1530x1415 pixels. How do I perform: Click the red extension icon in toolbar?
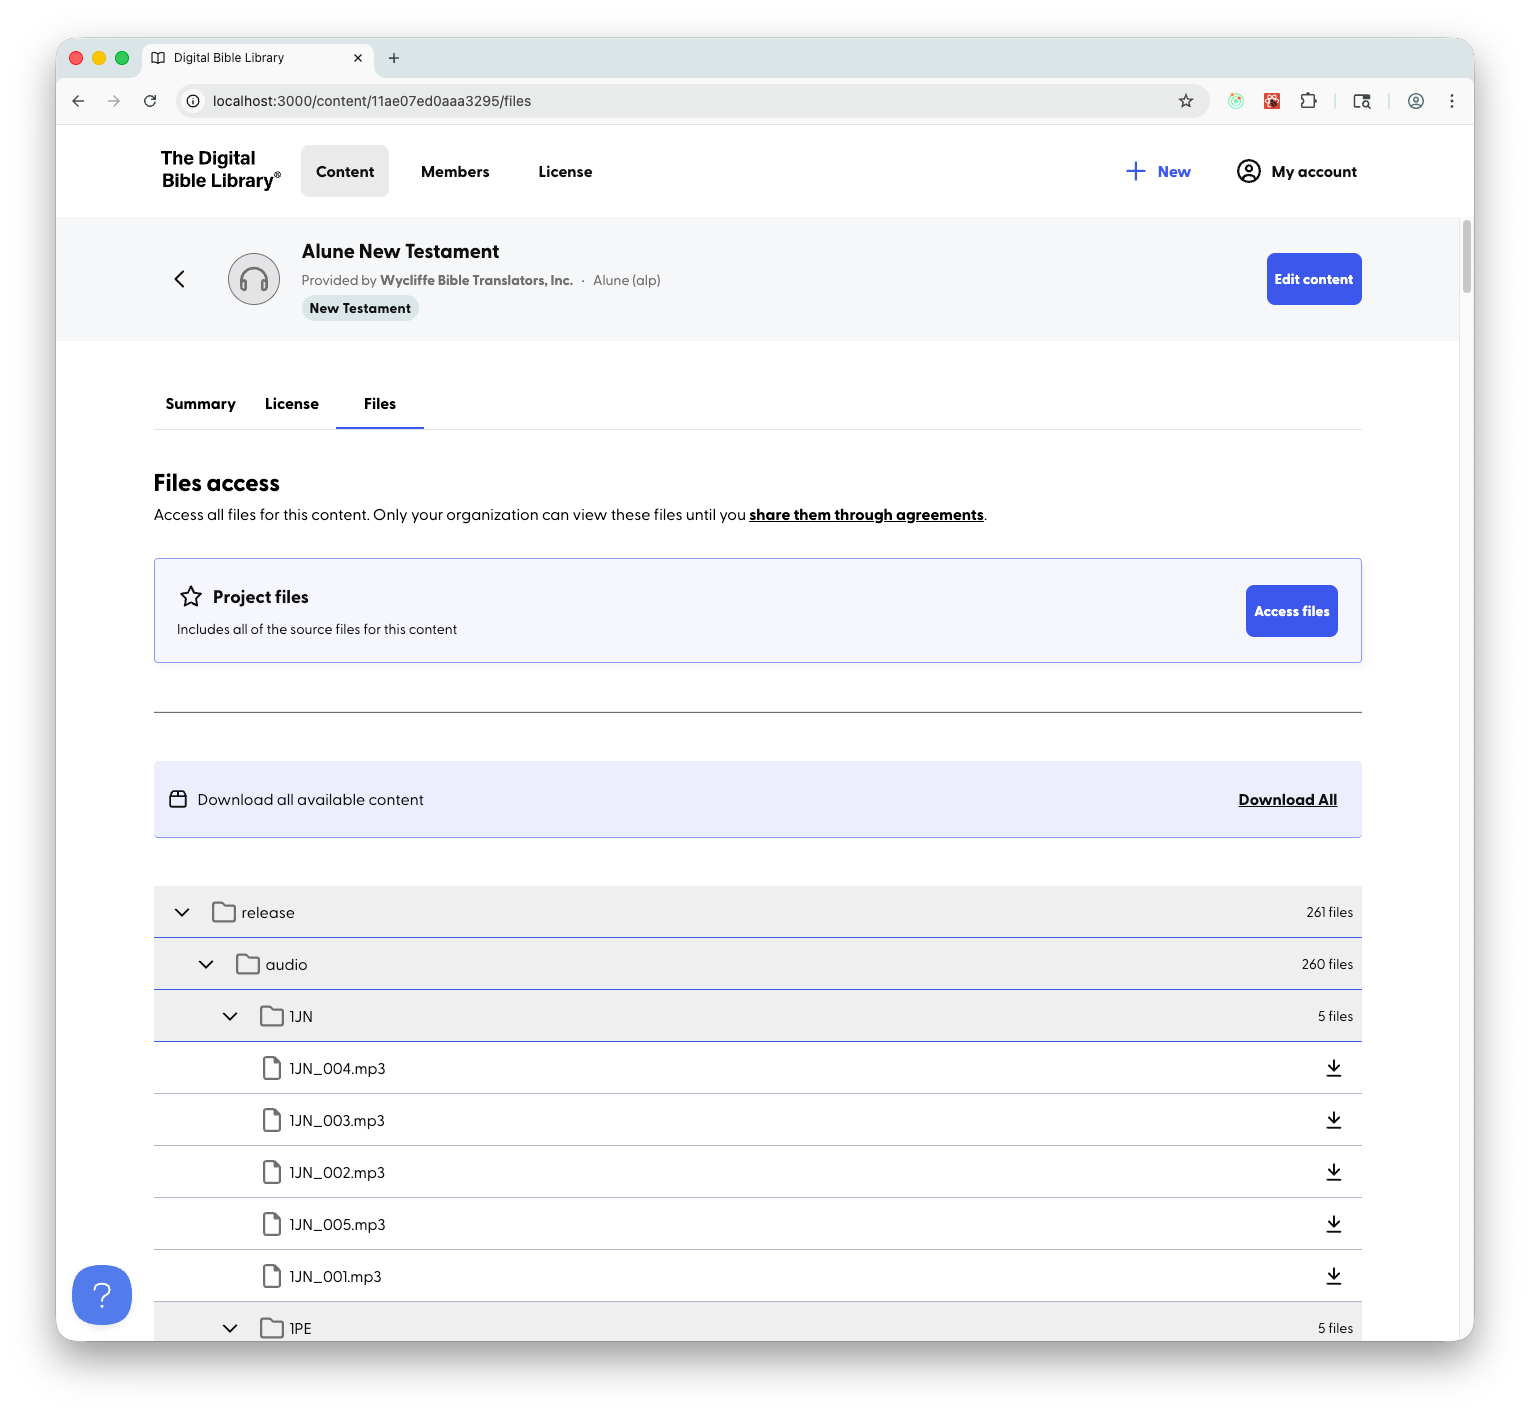(x=1272, y=101)
